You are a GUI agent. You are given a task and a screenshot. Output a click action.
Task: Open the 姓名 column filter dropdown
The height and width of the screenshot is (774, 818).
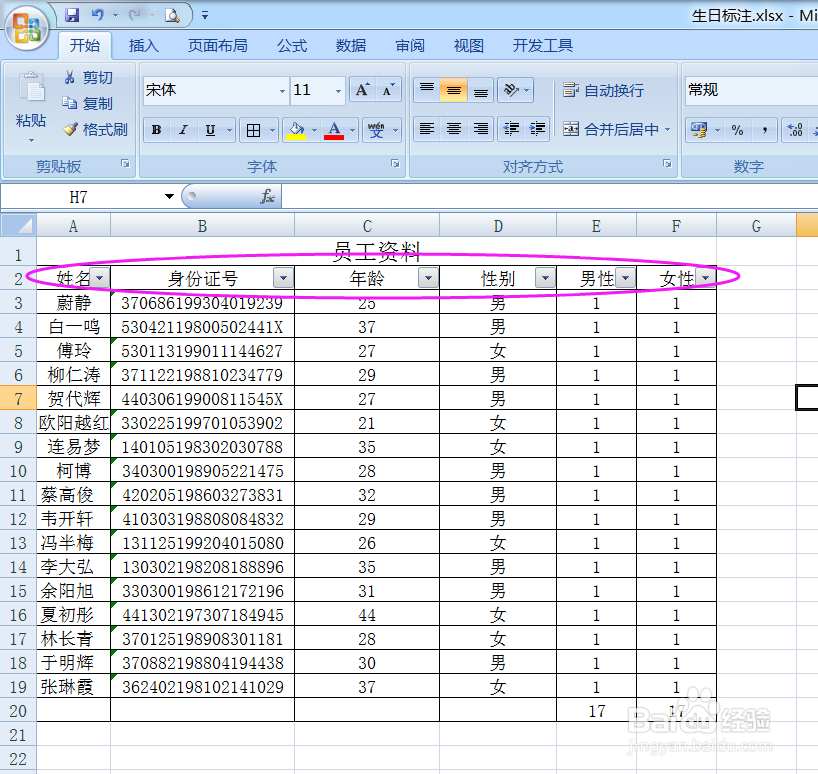[x=100, y=278]
